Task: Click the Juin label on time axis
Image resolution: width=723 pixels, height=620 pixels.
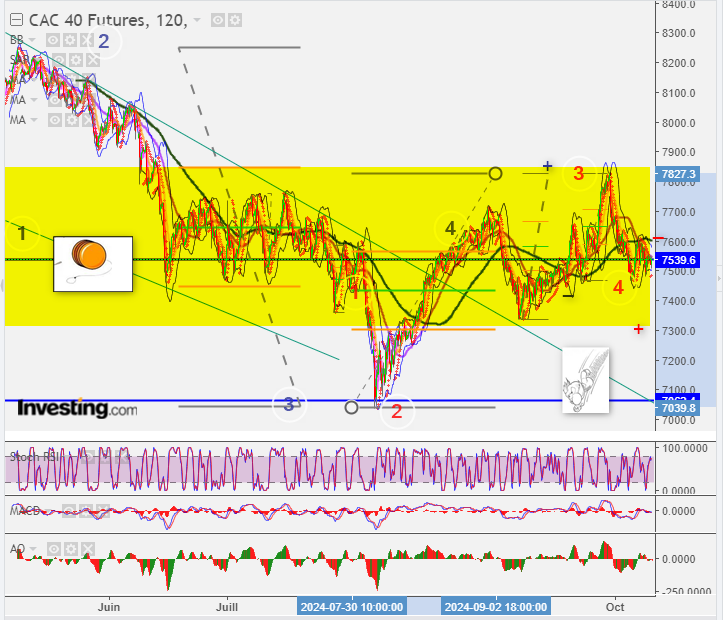Action: [x=109, y=607]
